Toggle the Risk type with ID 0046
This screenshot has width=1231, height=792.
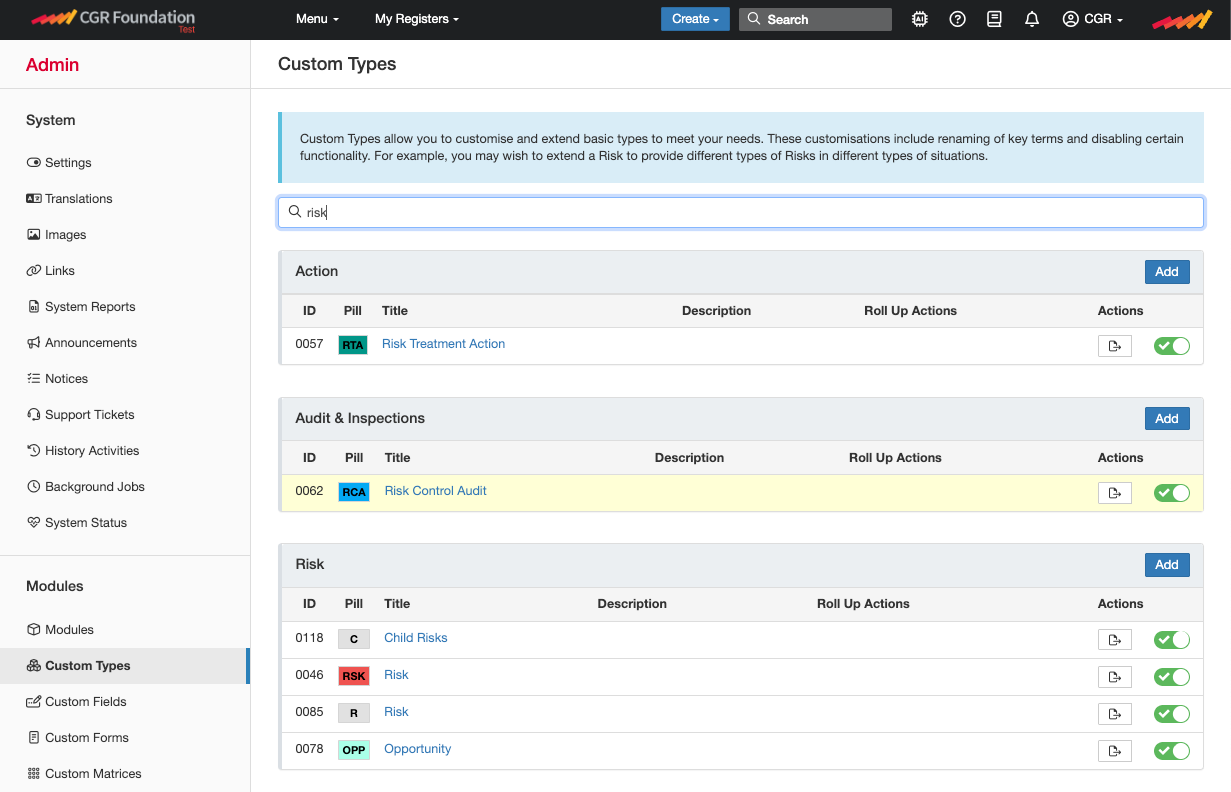(1171, 677)
